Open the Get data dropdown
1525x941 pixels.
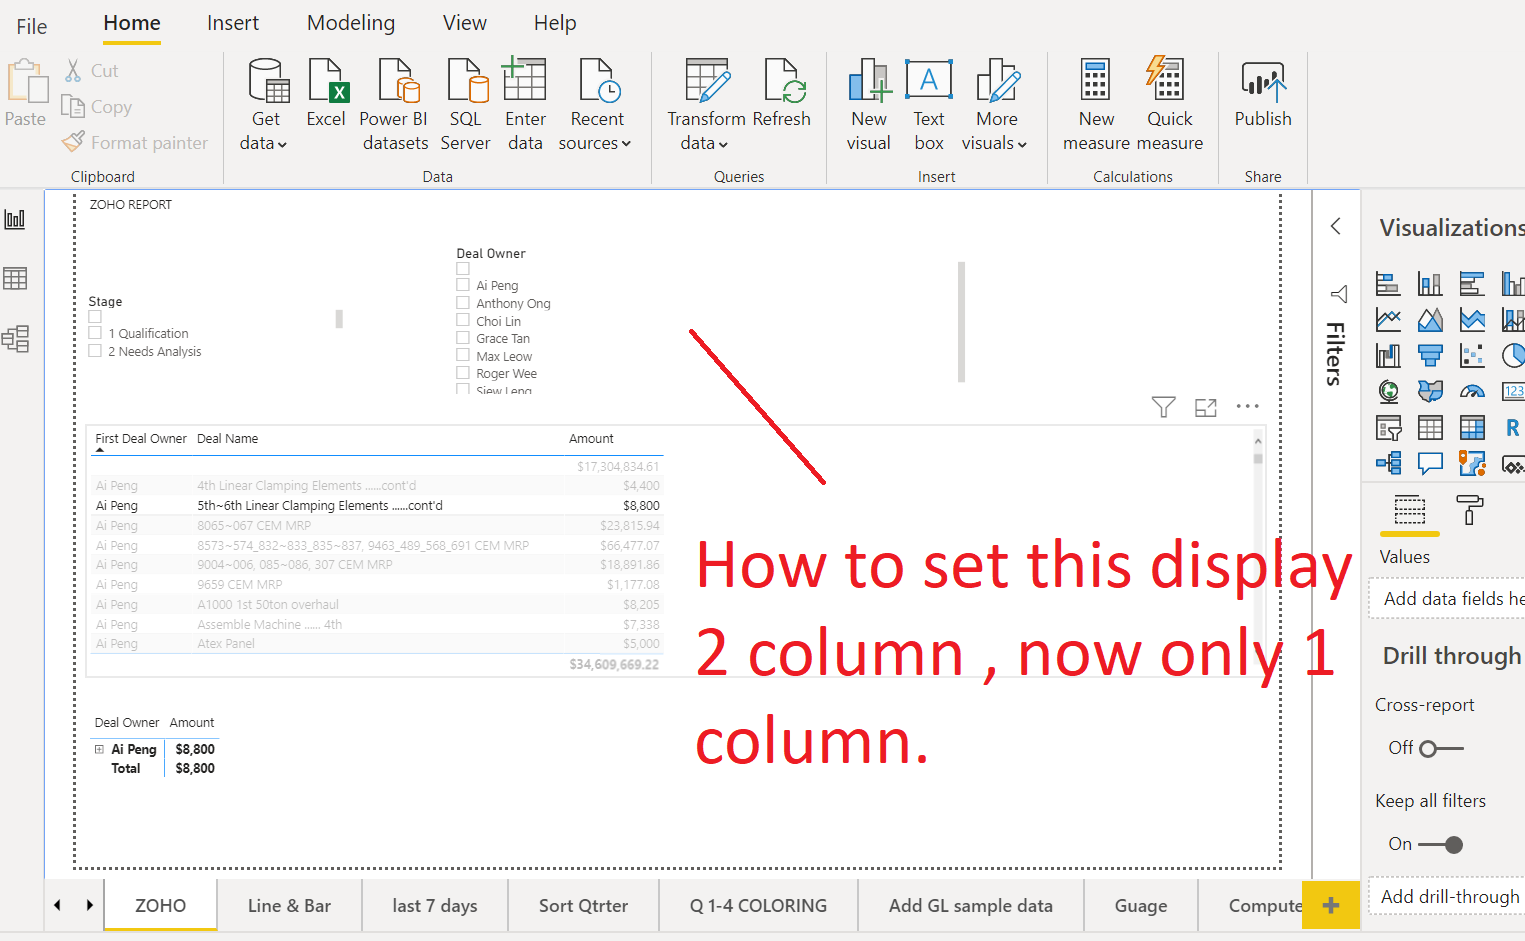pyautogui.click(x=264, y=105)
